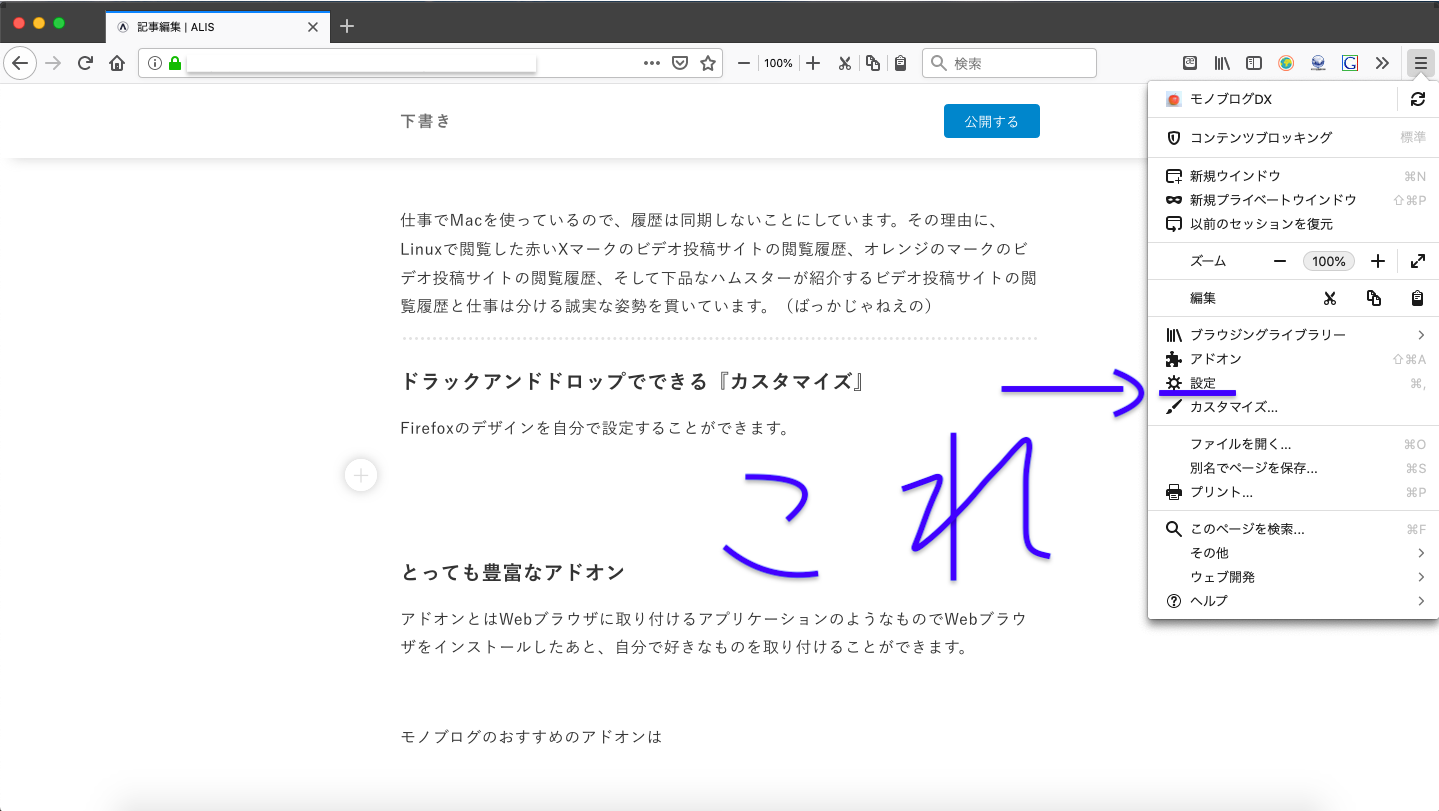Save page to Pocket icon

pyautogui.click(x=680, y=63)
